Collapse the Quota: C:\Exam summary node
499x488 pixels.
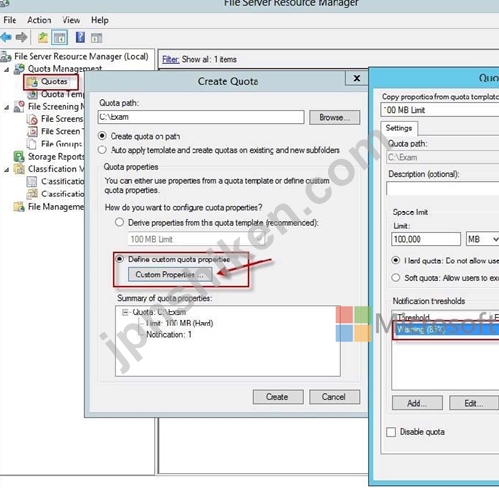125,312
